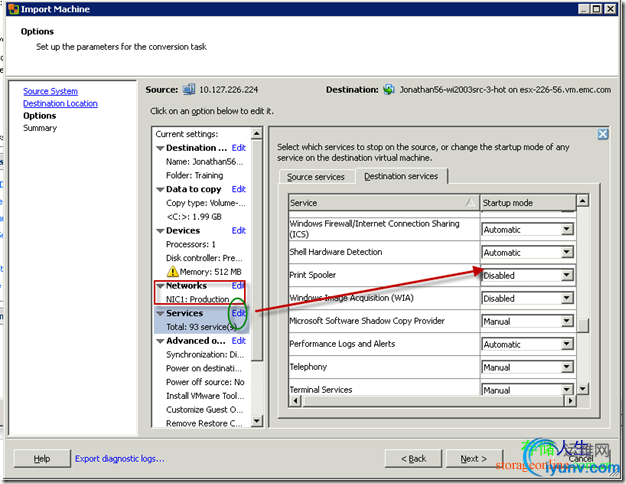Collapse the Data to copy section
Viewport: 626px width, 484px height.
pyautogui.click(x=160, y=189)
